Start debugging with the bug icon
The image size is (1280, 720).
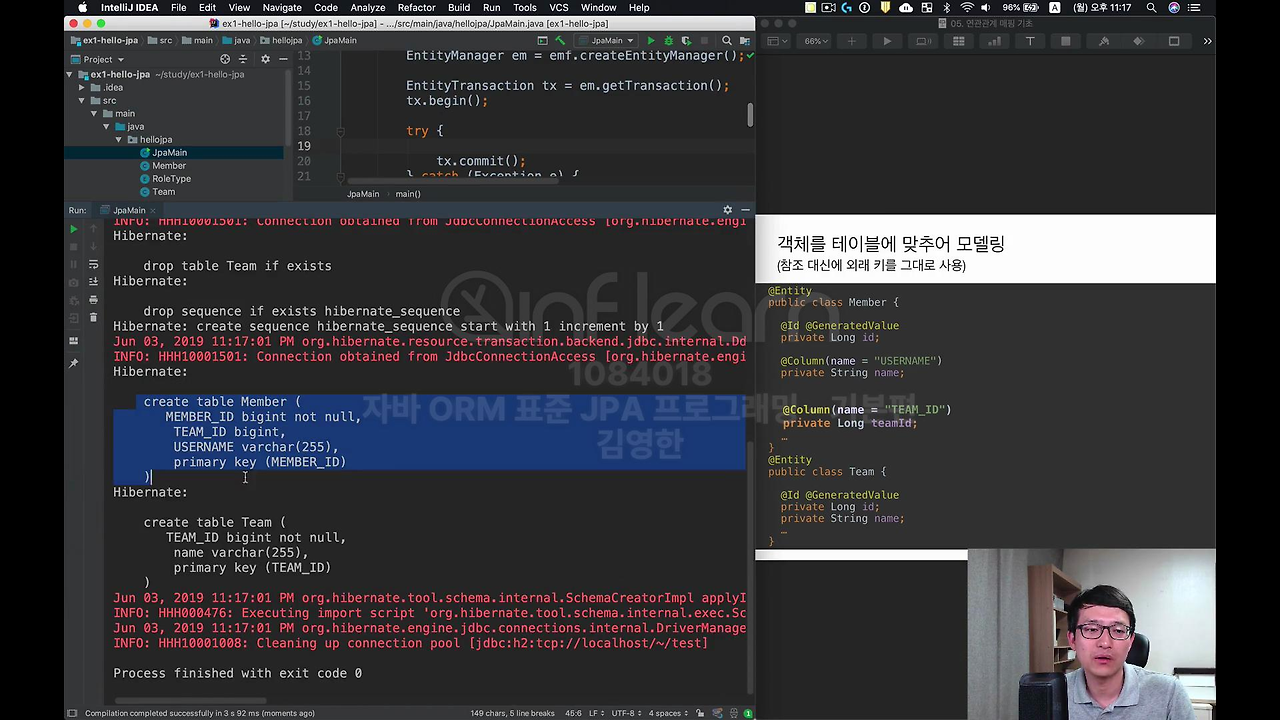667,41
